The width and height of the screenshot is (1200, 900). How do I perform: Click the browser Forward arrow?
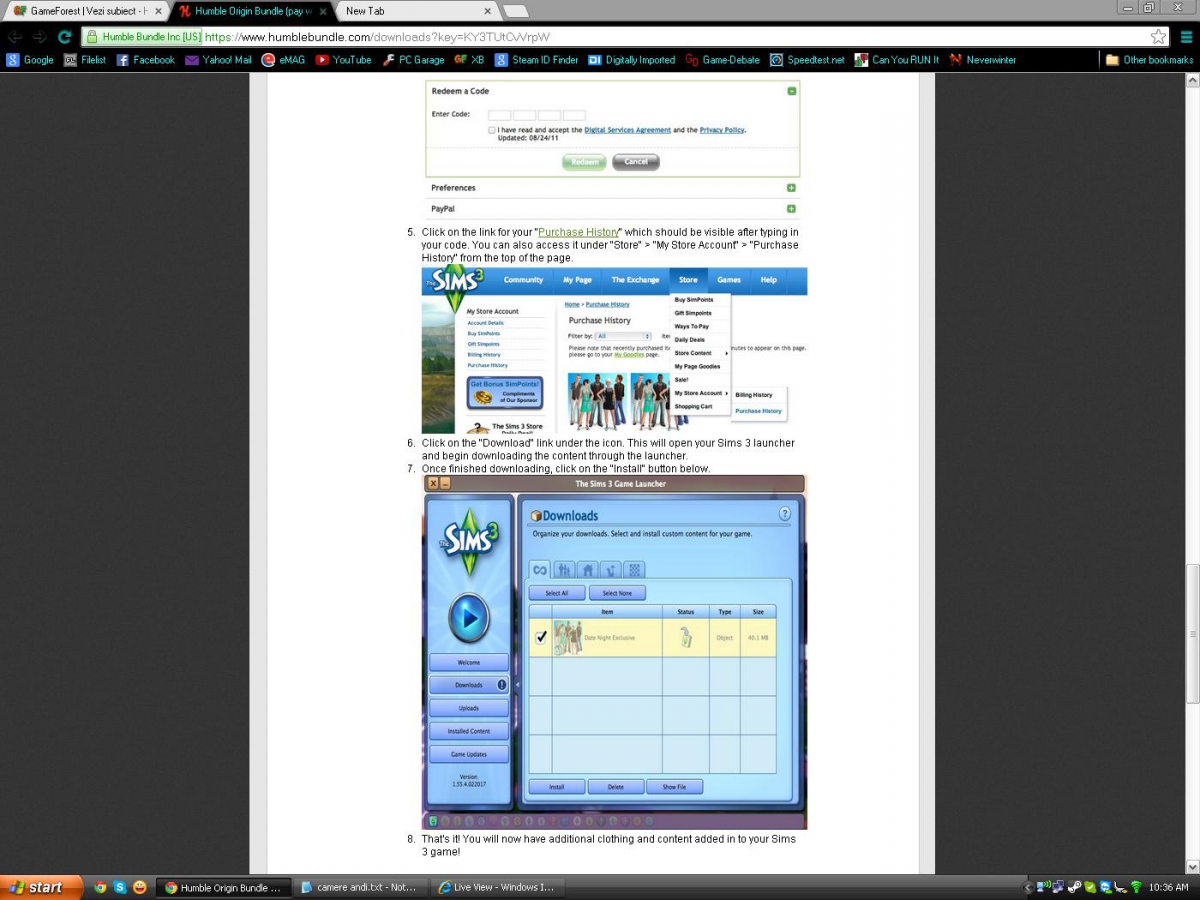[x=40, y=37]
